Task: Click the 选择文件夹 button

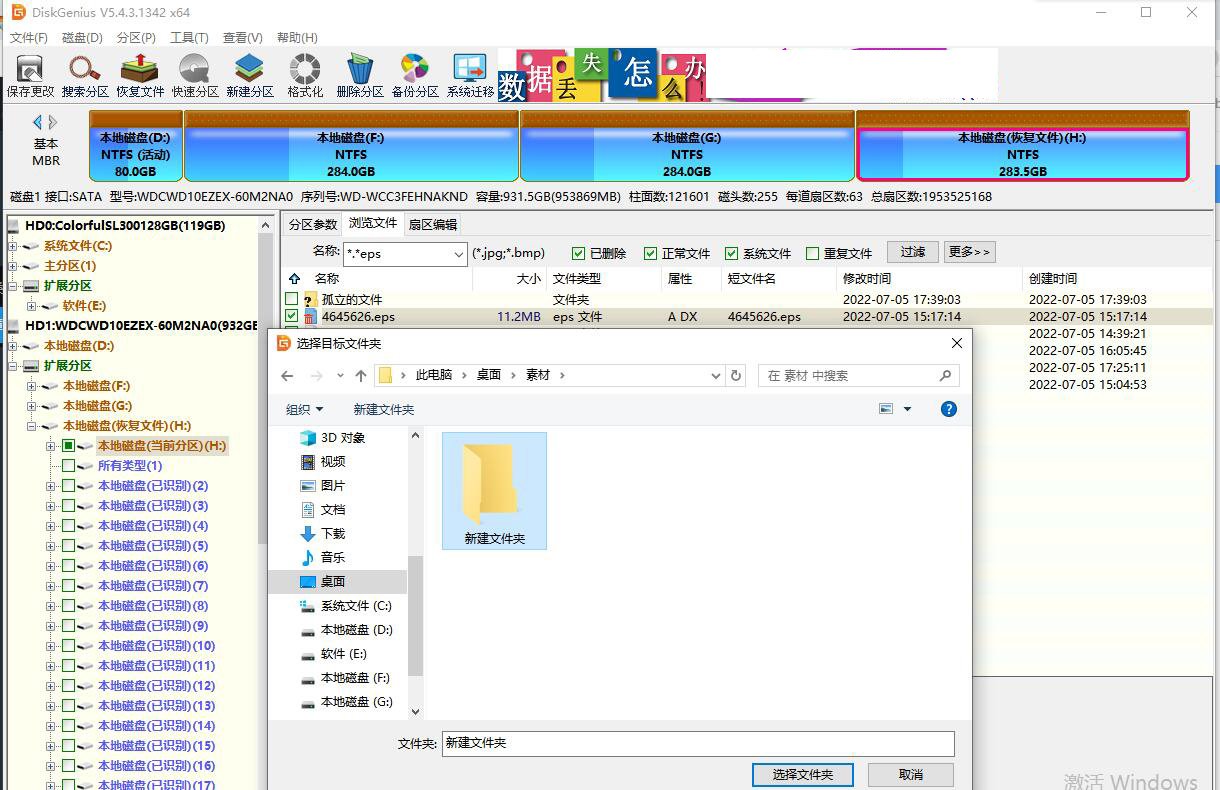Action: pyautogui.click(x=803, y=775)
